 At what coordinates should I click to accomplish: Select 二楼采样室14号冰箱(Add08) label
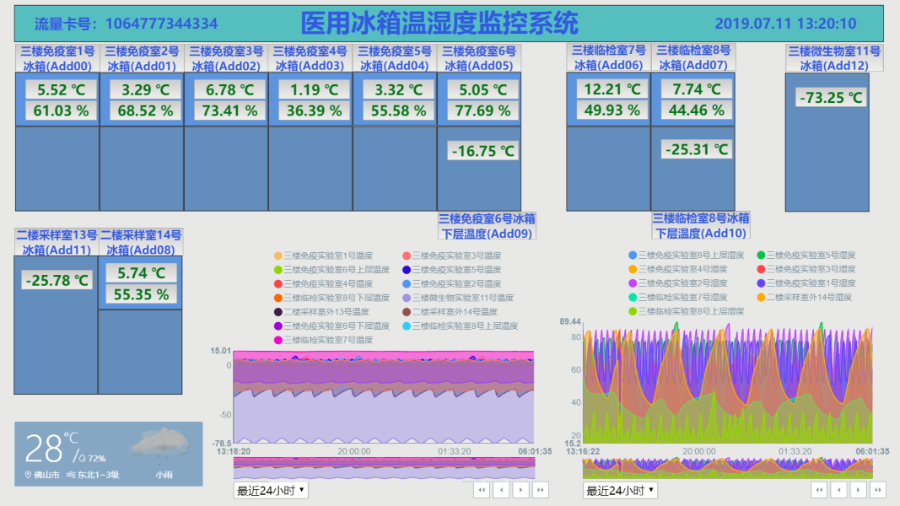pyautogui.click(x=141, y=243)
